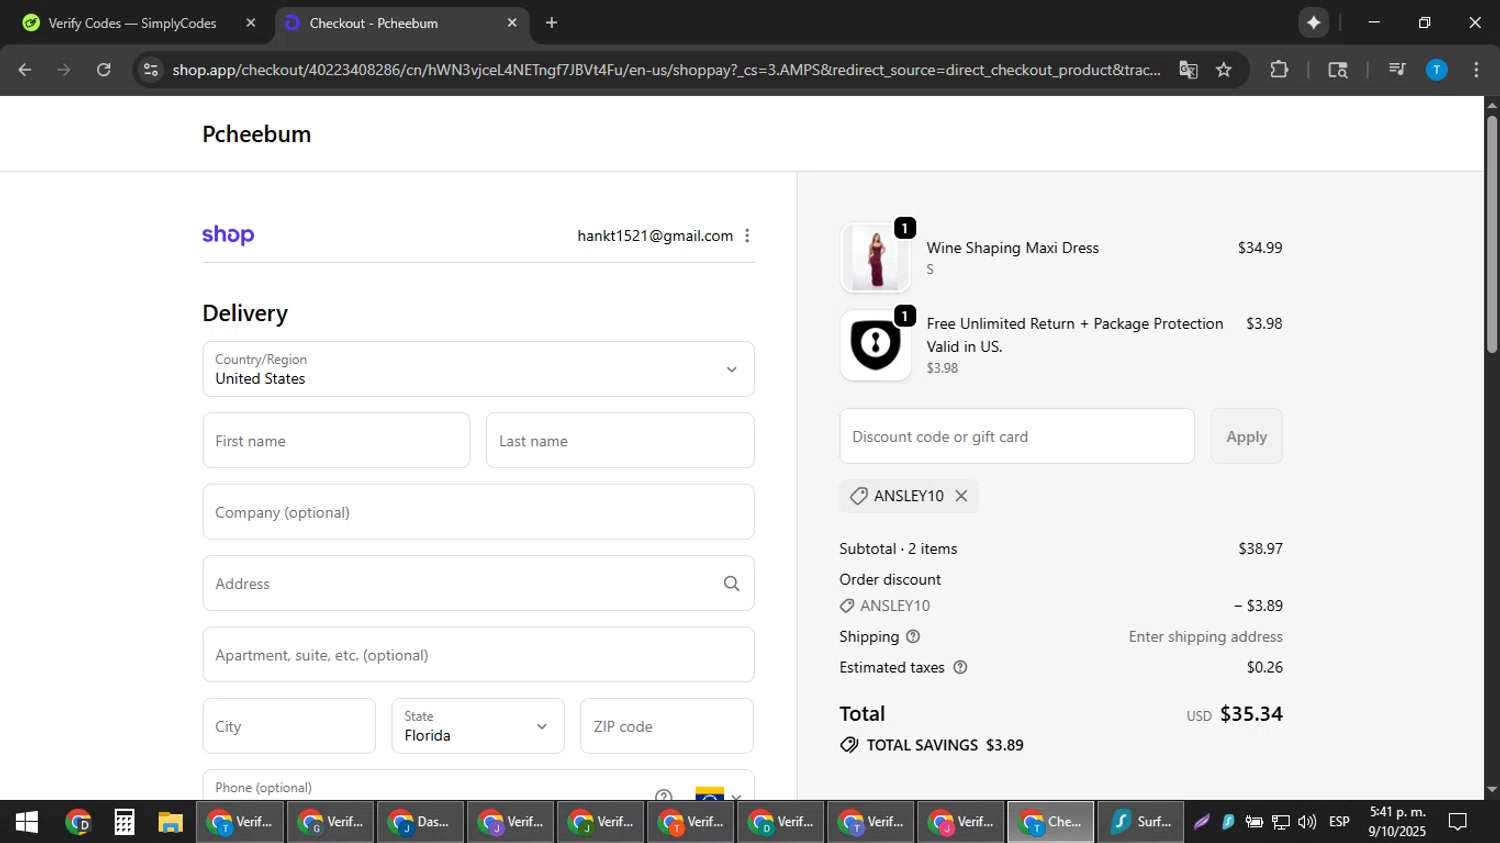Go back using the browser back arrow
The height and width of the screenshot is (843, 1500).
tap(25, 70)
